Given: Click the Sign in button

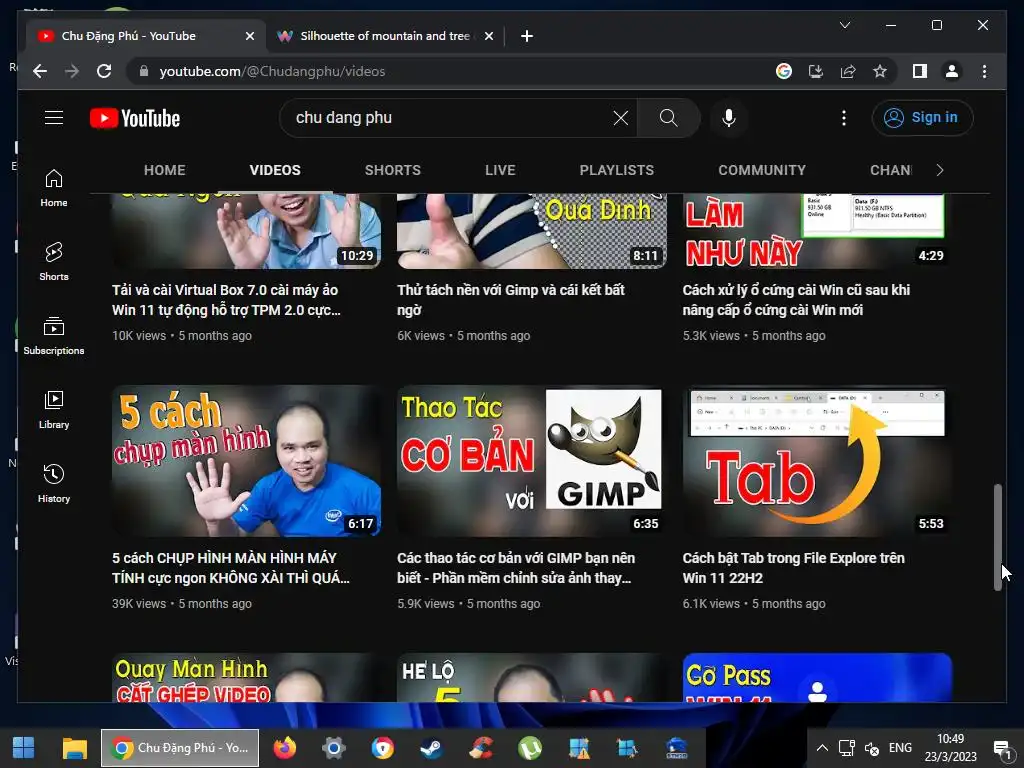Looking at the screenshot, I should [922, 118].
